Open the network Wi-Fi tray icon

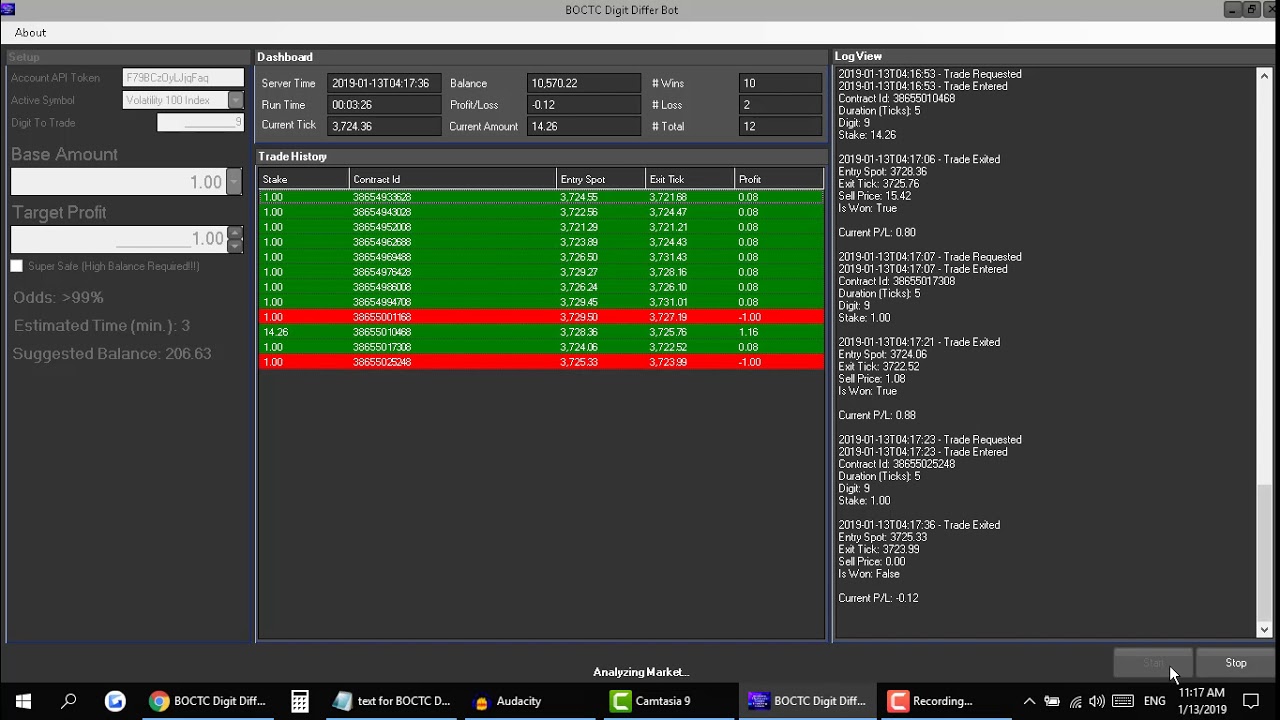(1075, 701)
